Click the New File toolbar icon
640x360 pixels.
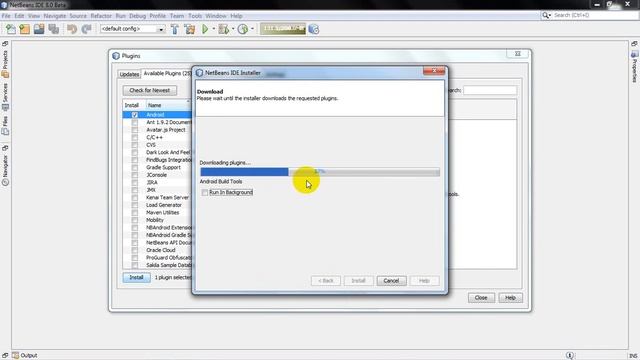pos(11,29)
